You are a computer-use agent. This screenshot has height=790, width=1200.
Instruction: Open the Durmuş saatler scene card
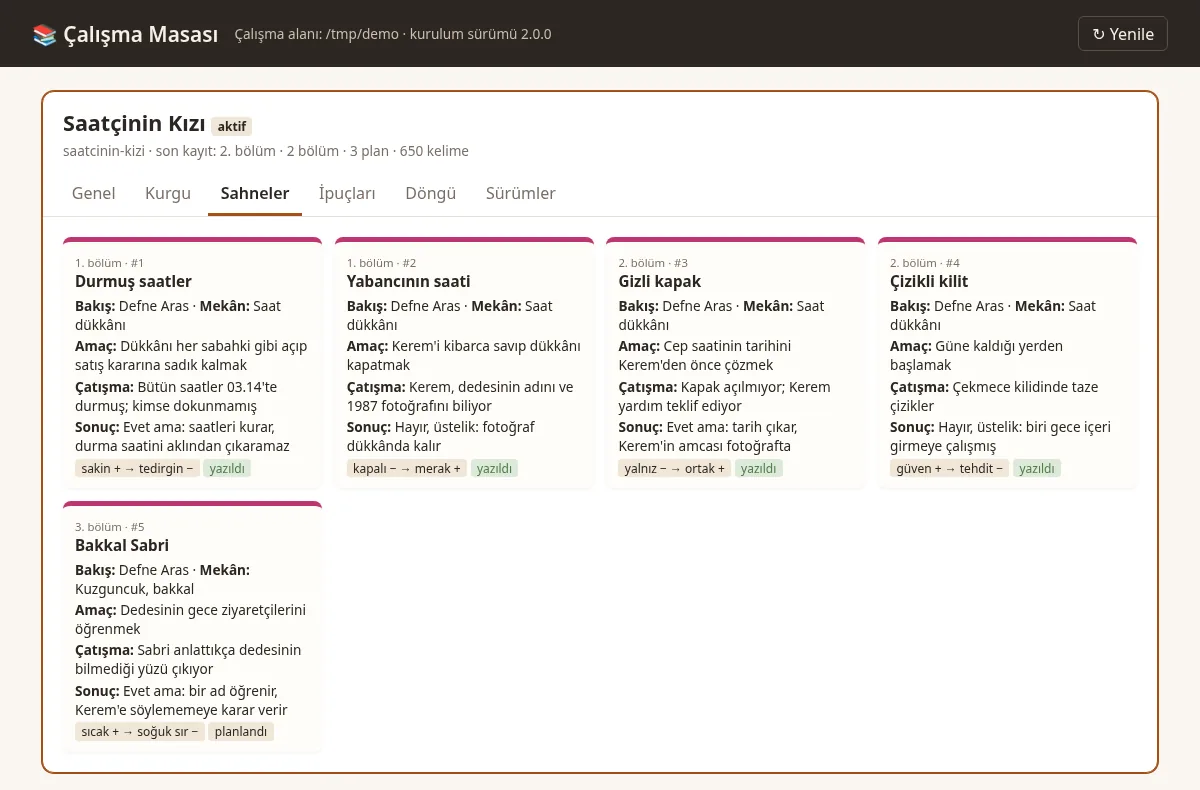coord(192,364)
